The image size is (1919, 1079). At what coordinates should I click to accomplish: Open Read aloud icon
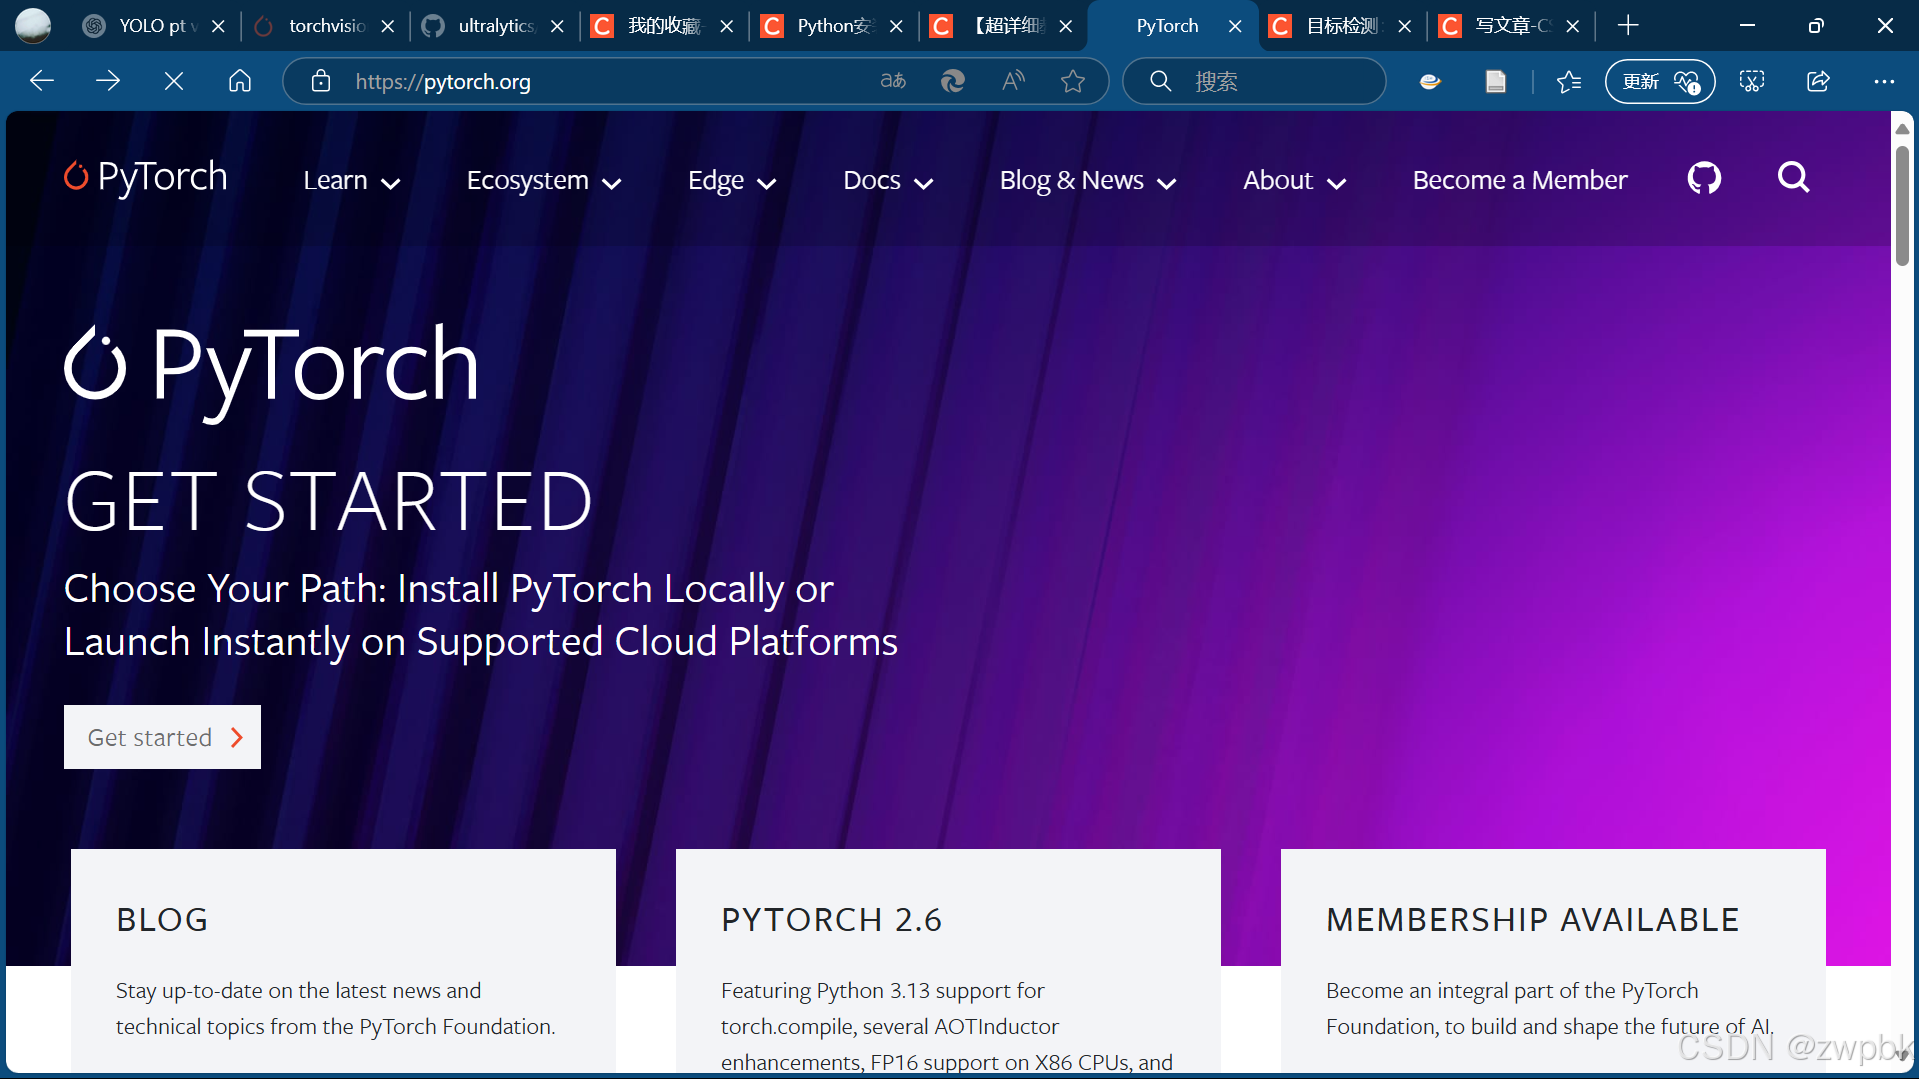[1013, 81]
